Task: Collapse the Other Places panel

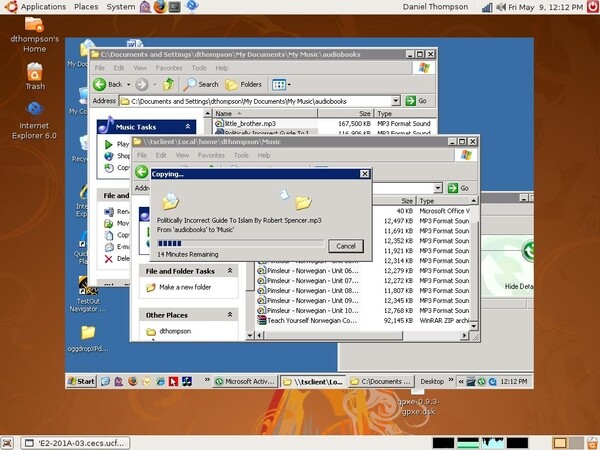Action: [230, 315]
